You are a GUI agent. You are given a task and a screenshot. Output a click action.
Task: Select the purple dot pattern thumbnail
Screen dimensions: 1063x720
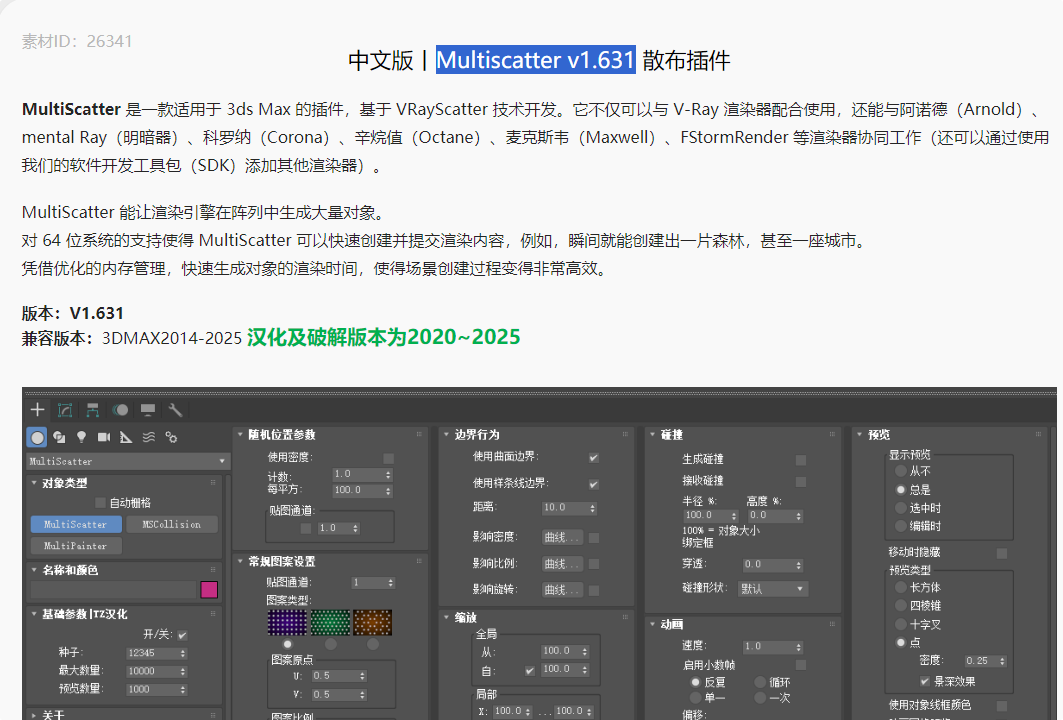click(287, 622)
